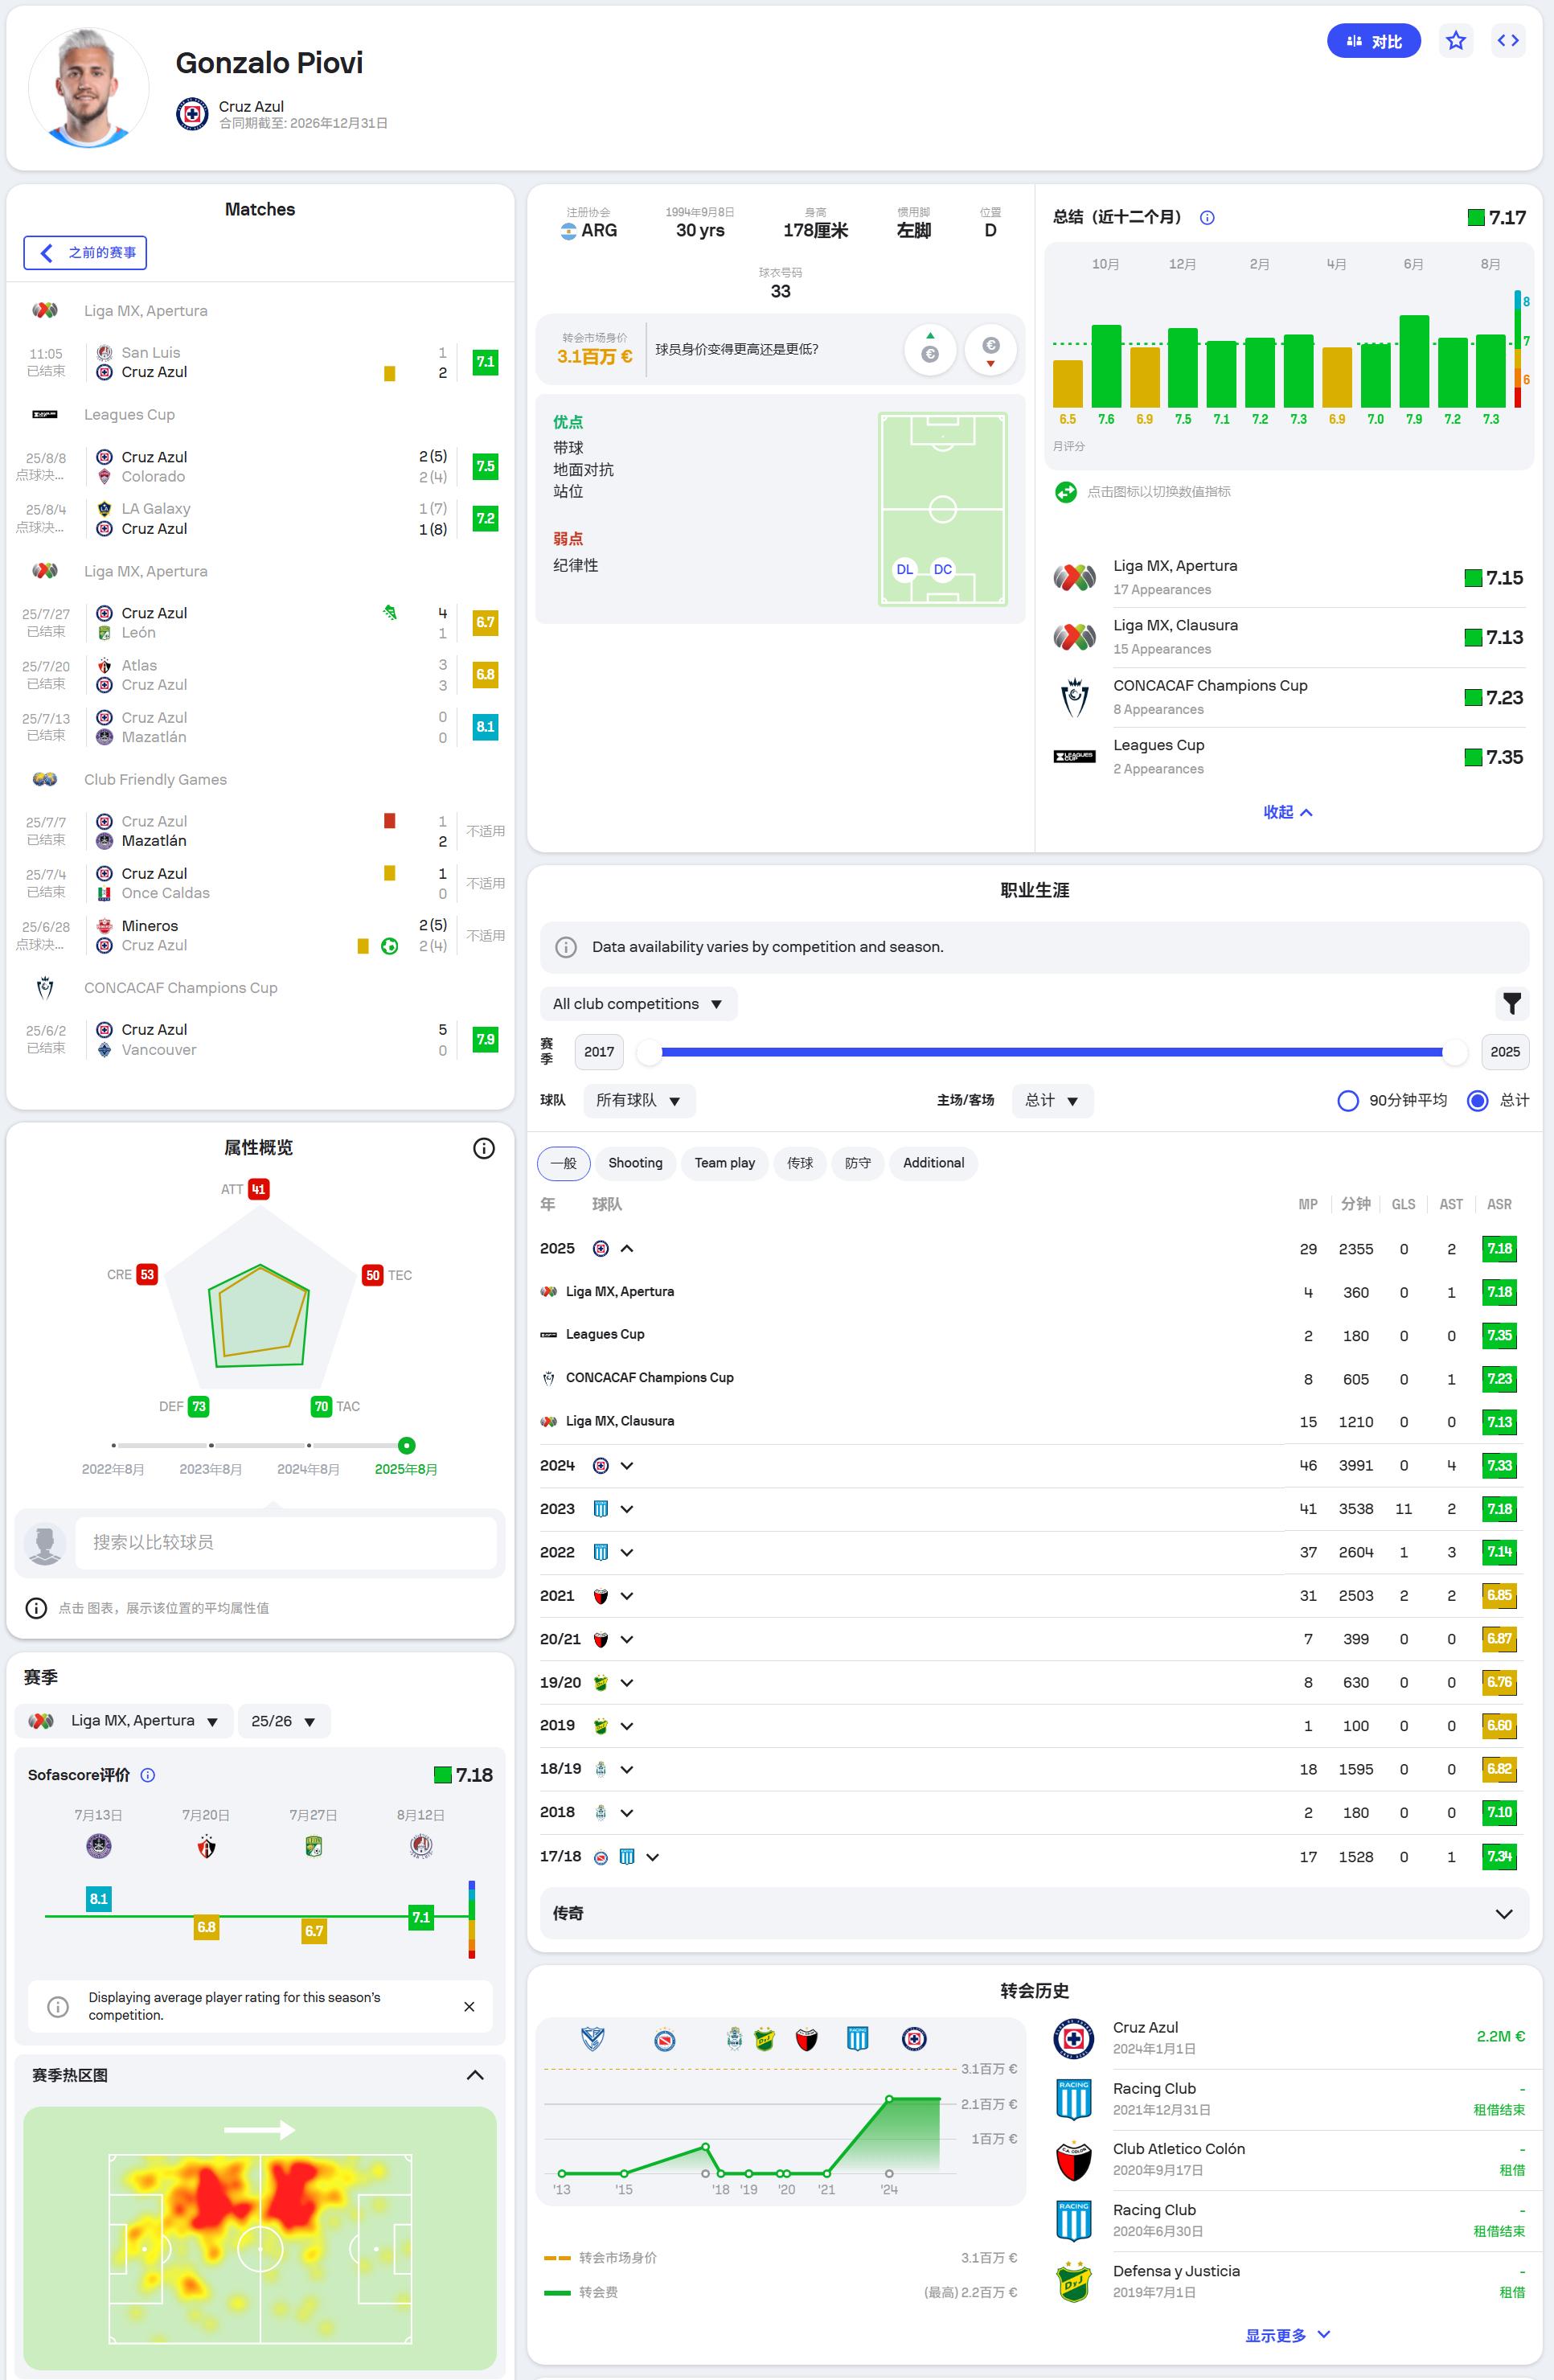The height and width of the screenshot is (2380, 1554).
Task: Open the Cruz Azul club crest in the header
Action: (x=192, y=114)
